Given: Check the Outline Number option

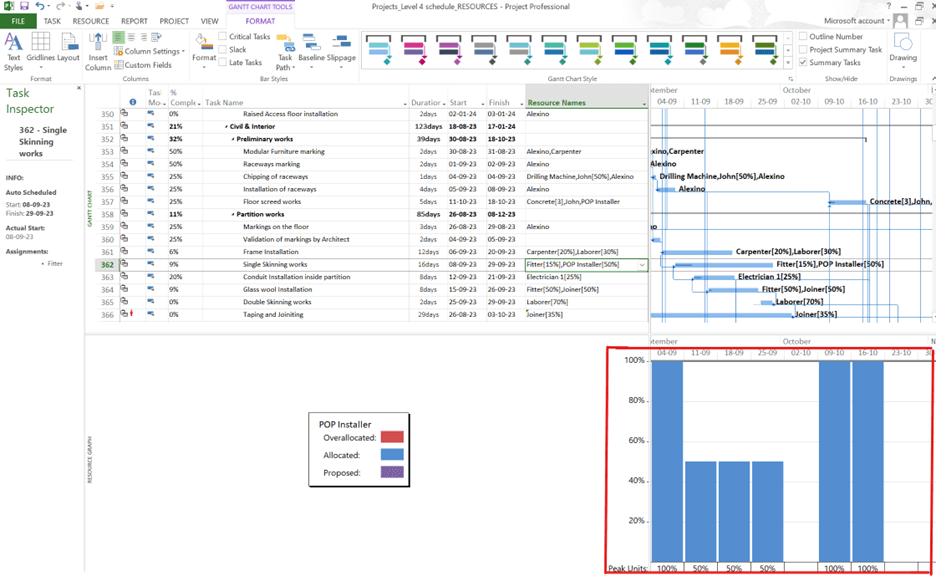Looking at the screenshot, I should (x=803, y=36).
